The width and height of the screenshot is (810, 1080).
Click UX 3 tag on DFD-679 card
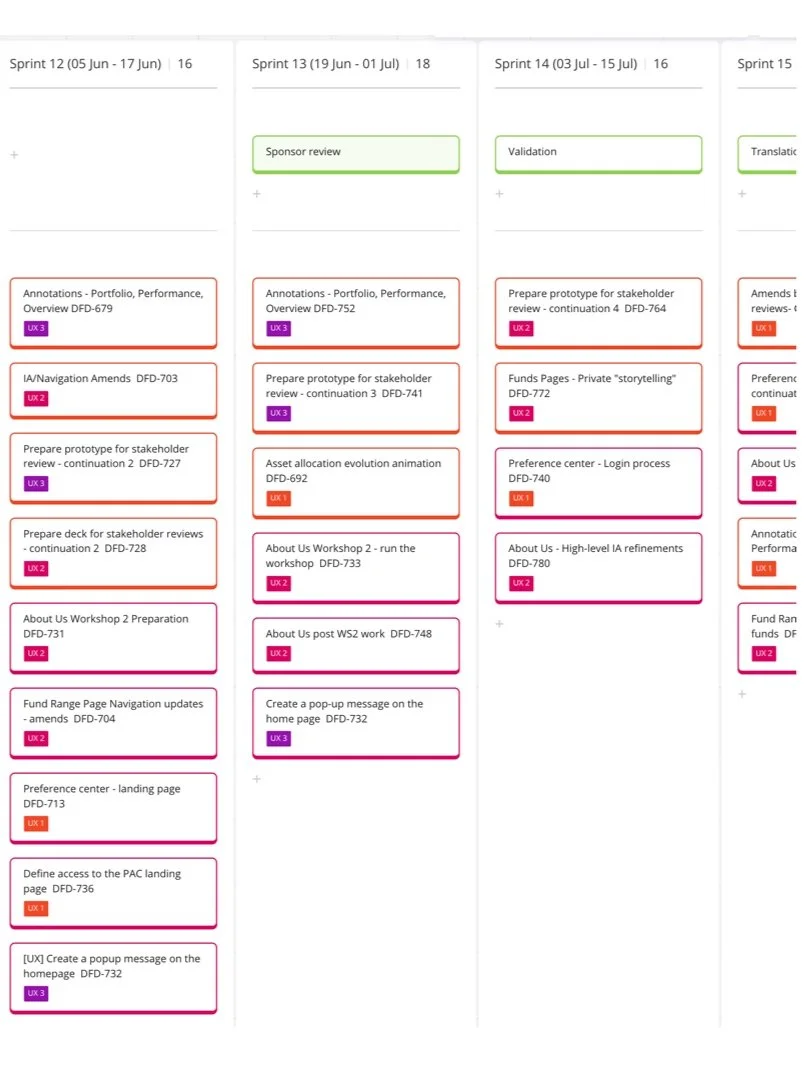[x=36, y=329]
